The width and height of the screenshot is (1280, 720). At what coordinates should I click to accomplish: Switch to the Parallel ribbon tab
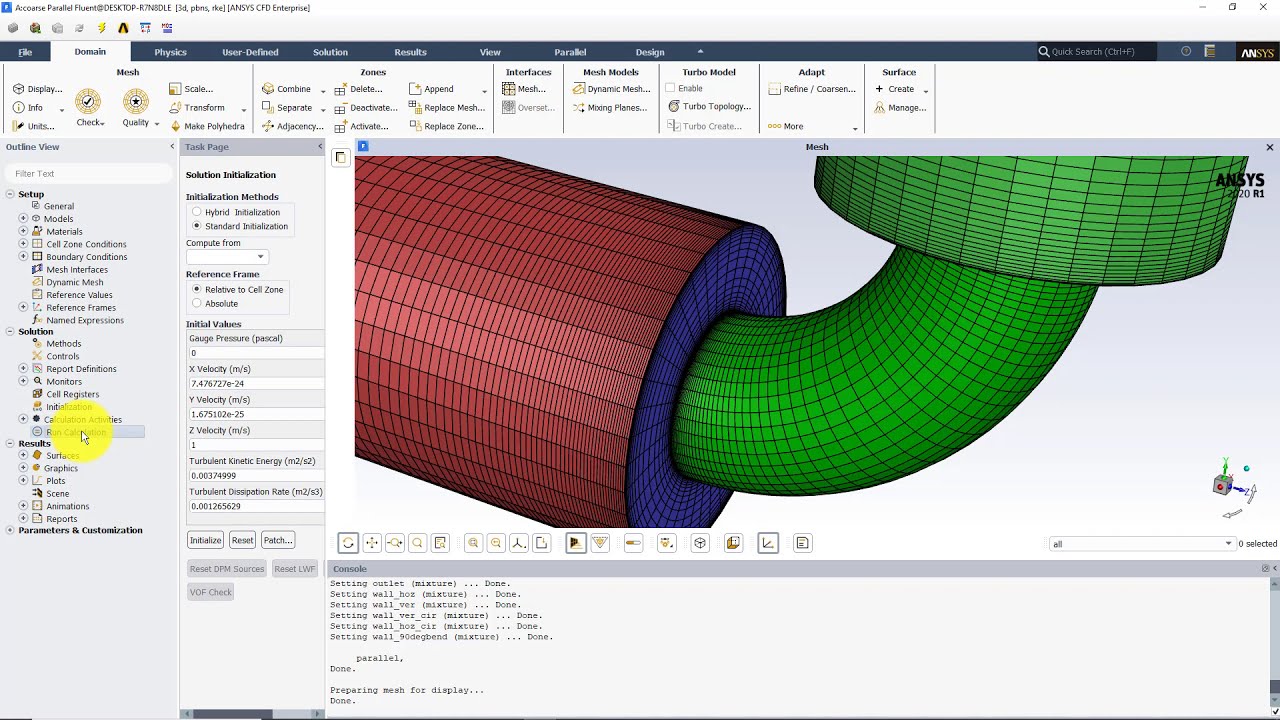point(570,52)
